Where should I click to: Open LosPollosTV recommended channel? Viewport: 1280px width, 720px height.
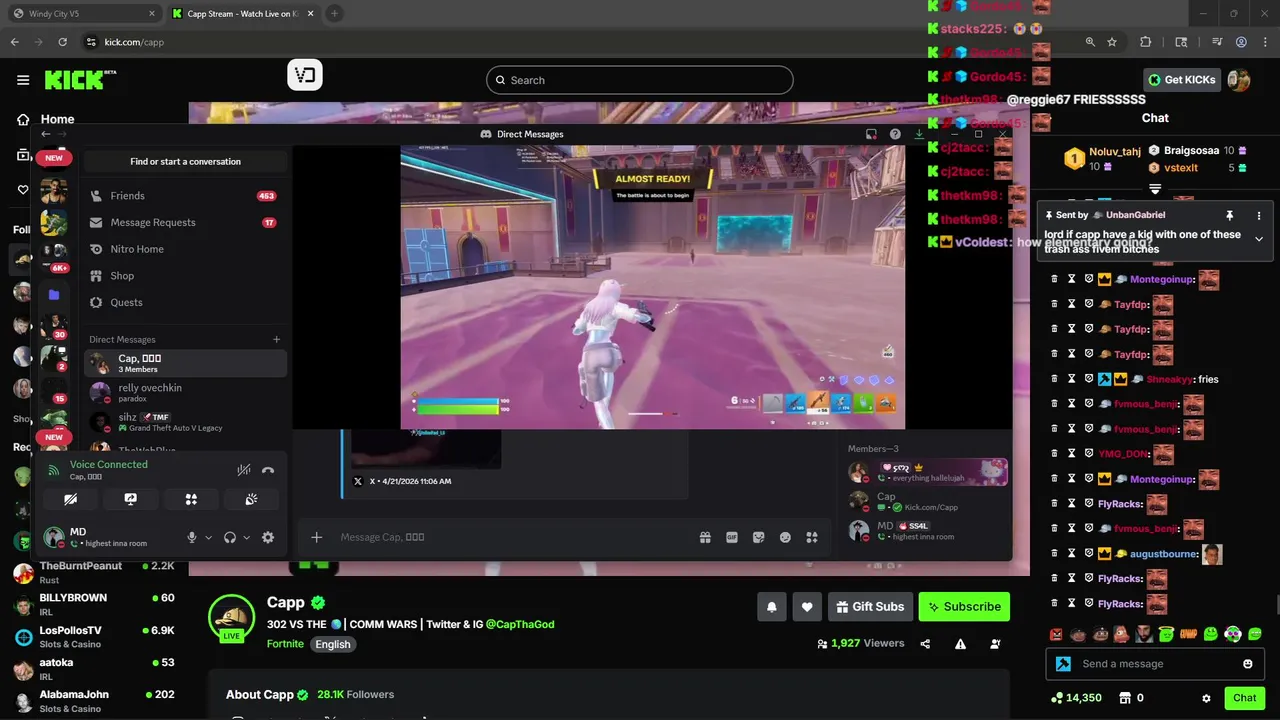click(x=95, y=636)
